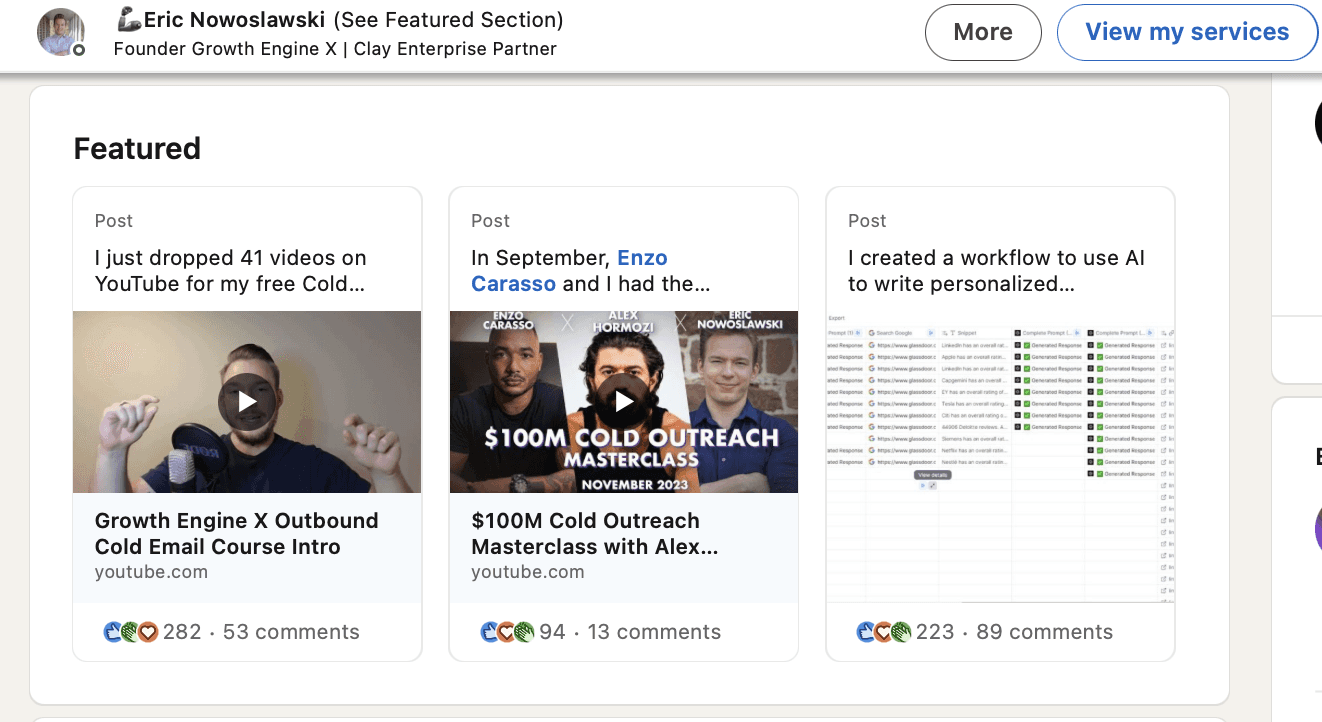Click the Post label above the AI workflow text
The height and width of the screenshot is (722, 1322).
pyautogui.click(x=867, y=221)
